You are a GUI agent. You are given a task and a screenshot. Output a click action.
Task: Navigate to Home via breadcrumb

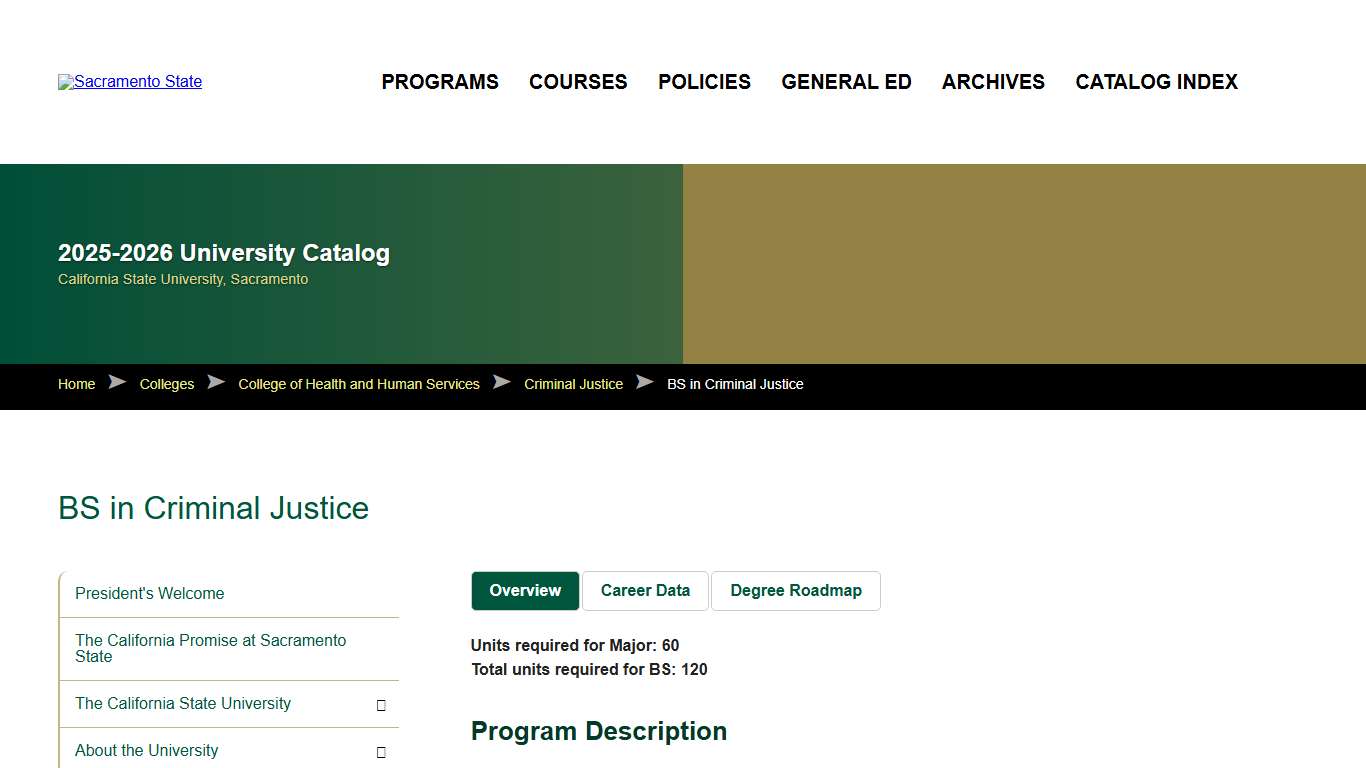[x=76, y=383]
